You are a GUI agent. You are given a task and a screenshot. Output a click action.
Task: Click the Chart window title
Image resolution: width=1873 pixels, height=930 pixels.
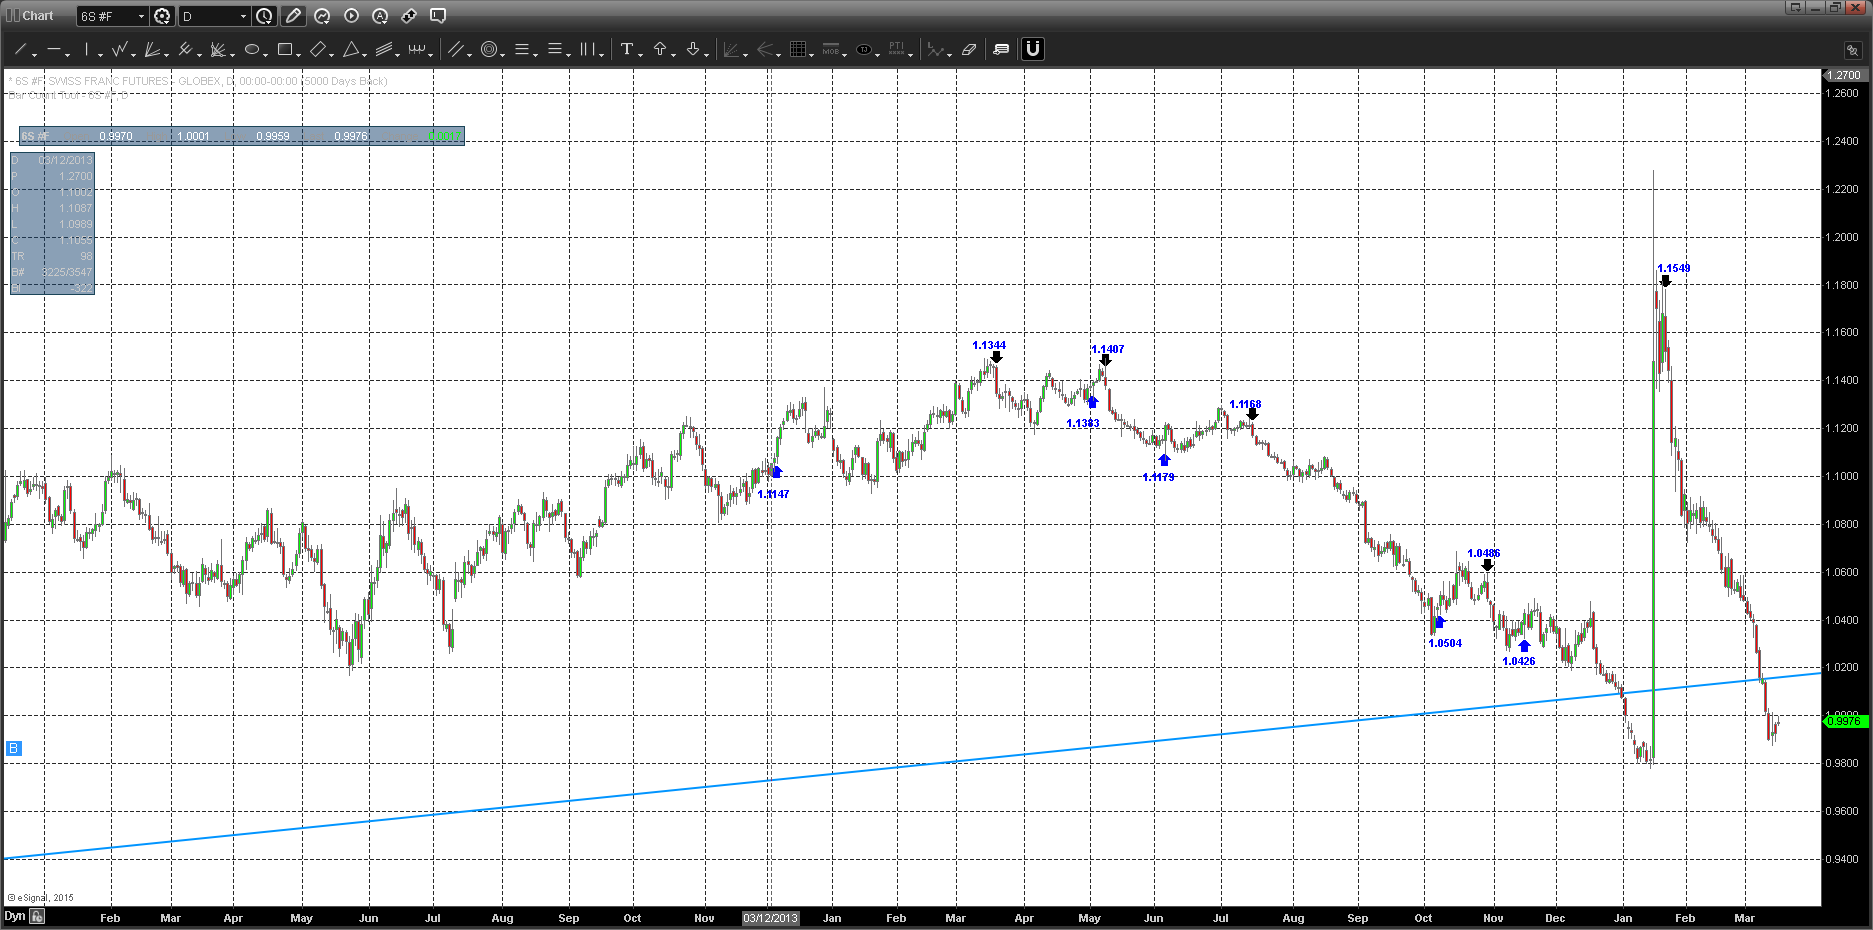click(x=38, y=16)
